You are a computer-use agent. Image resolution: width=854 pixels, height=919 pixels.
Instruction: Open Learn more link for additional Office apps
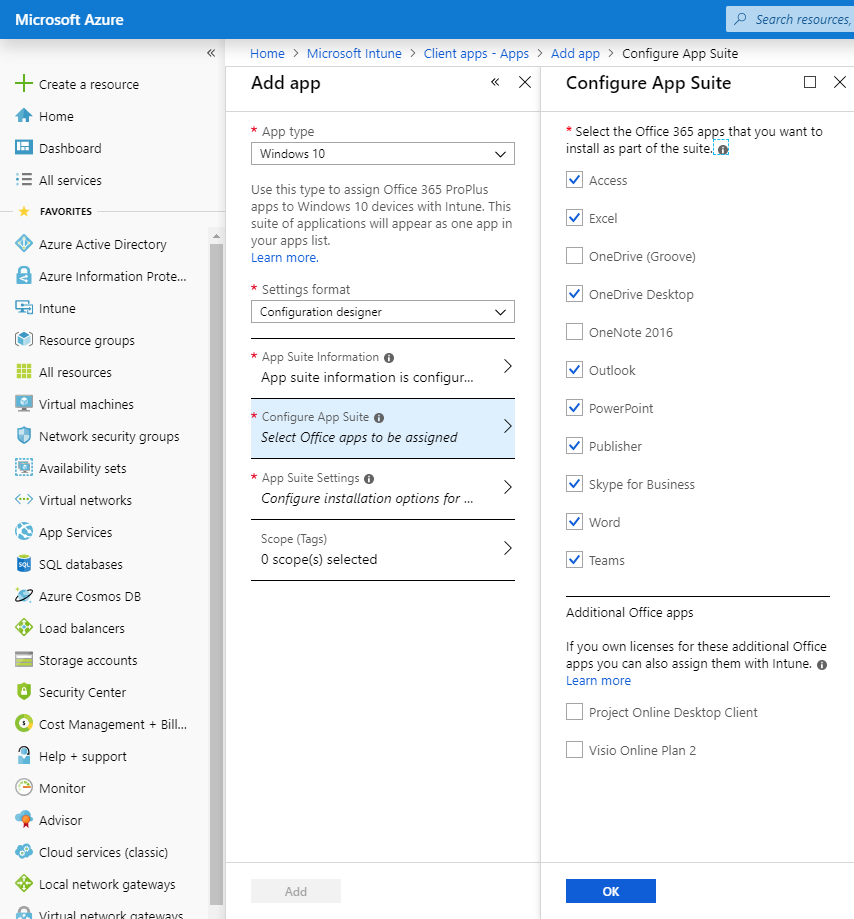[598, 680]
